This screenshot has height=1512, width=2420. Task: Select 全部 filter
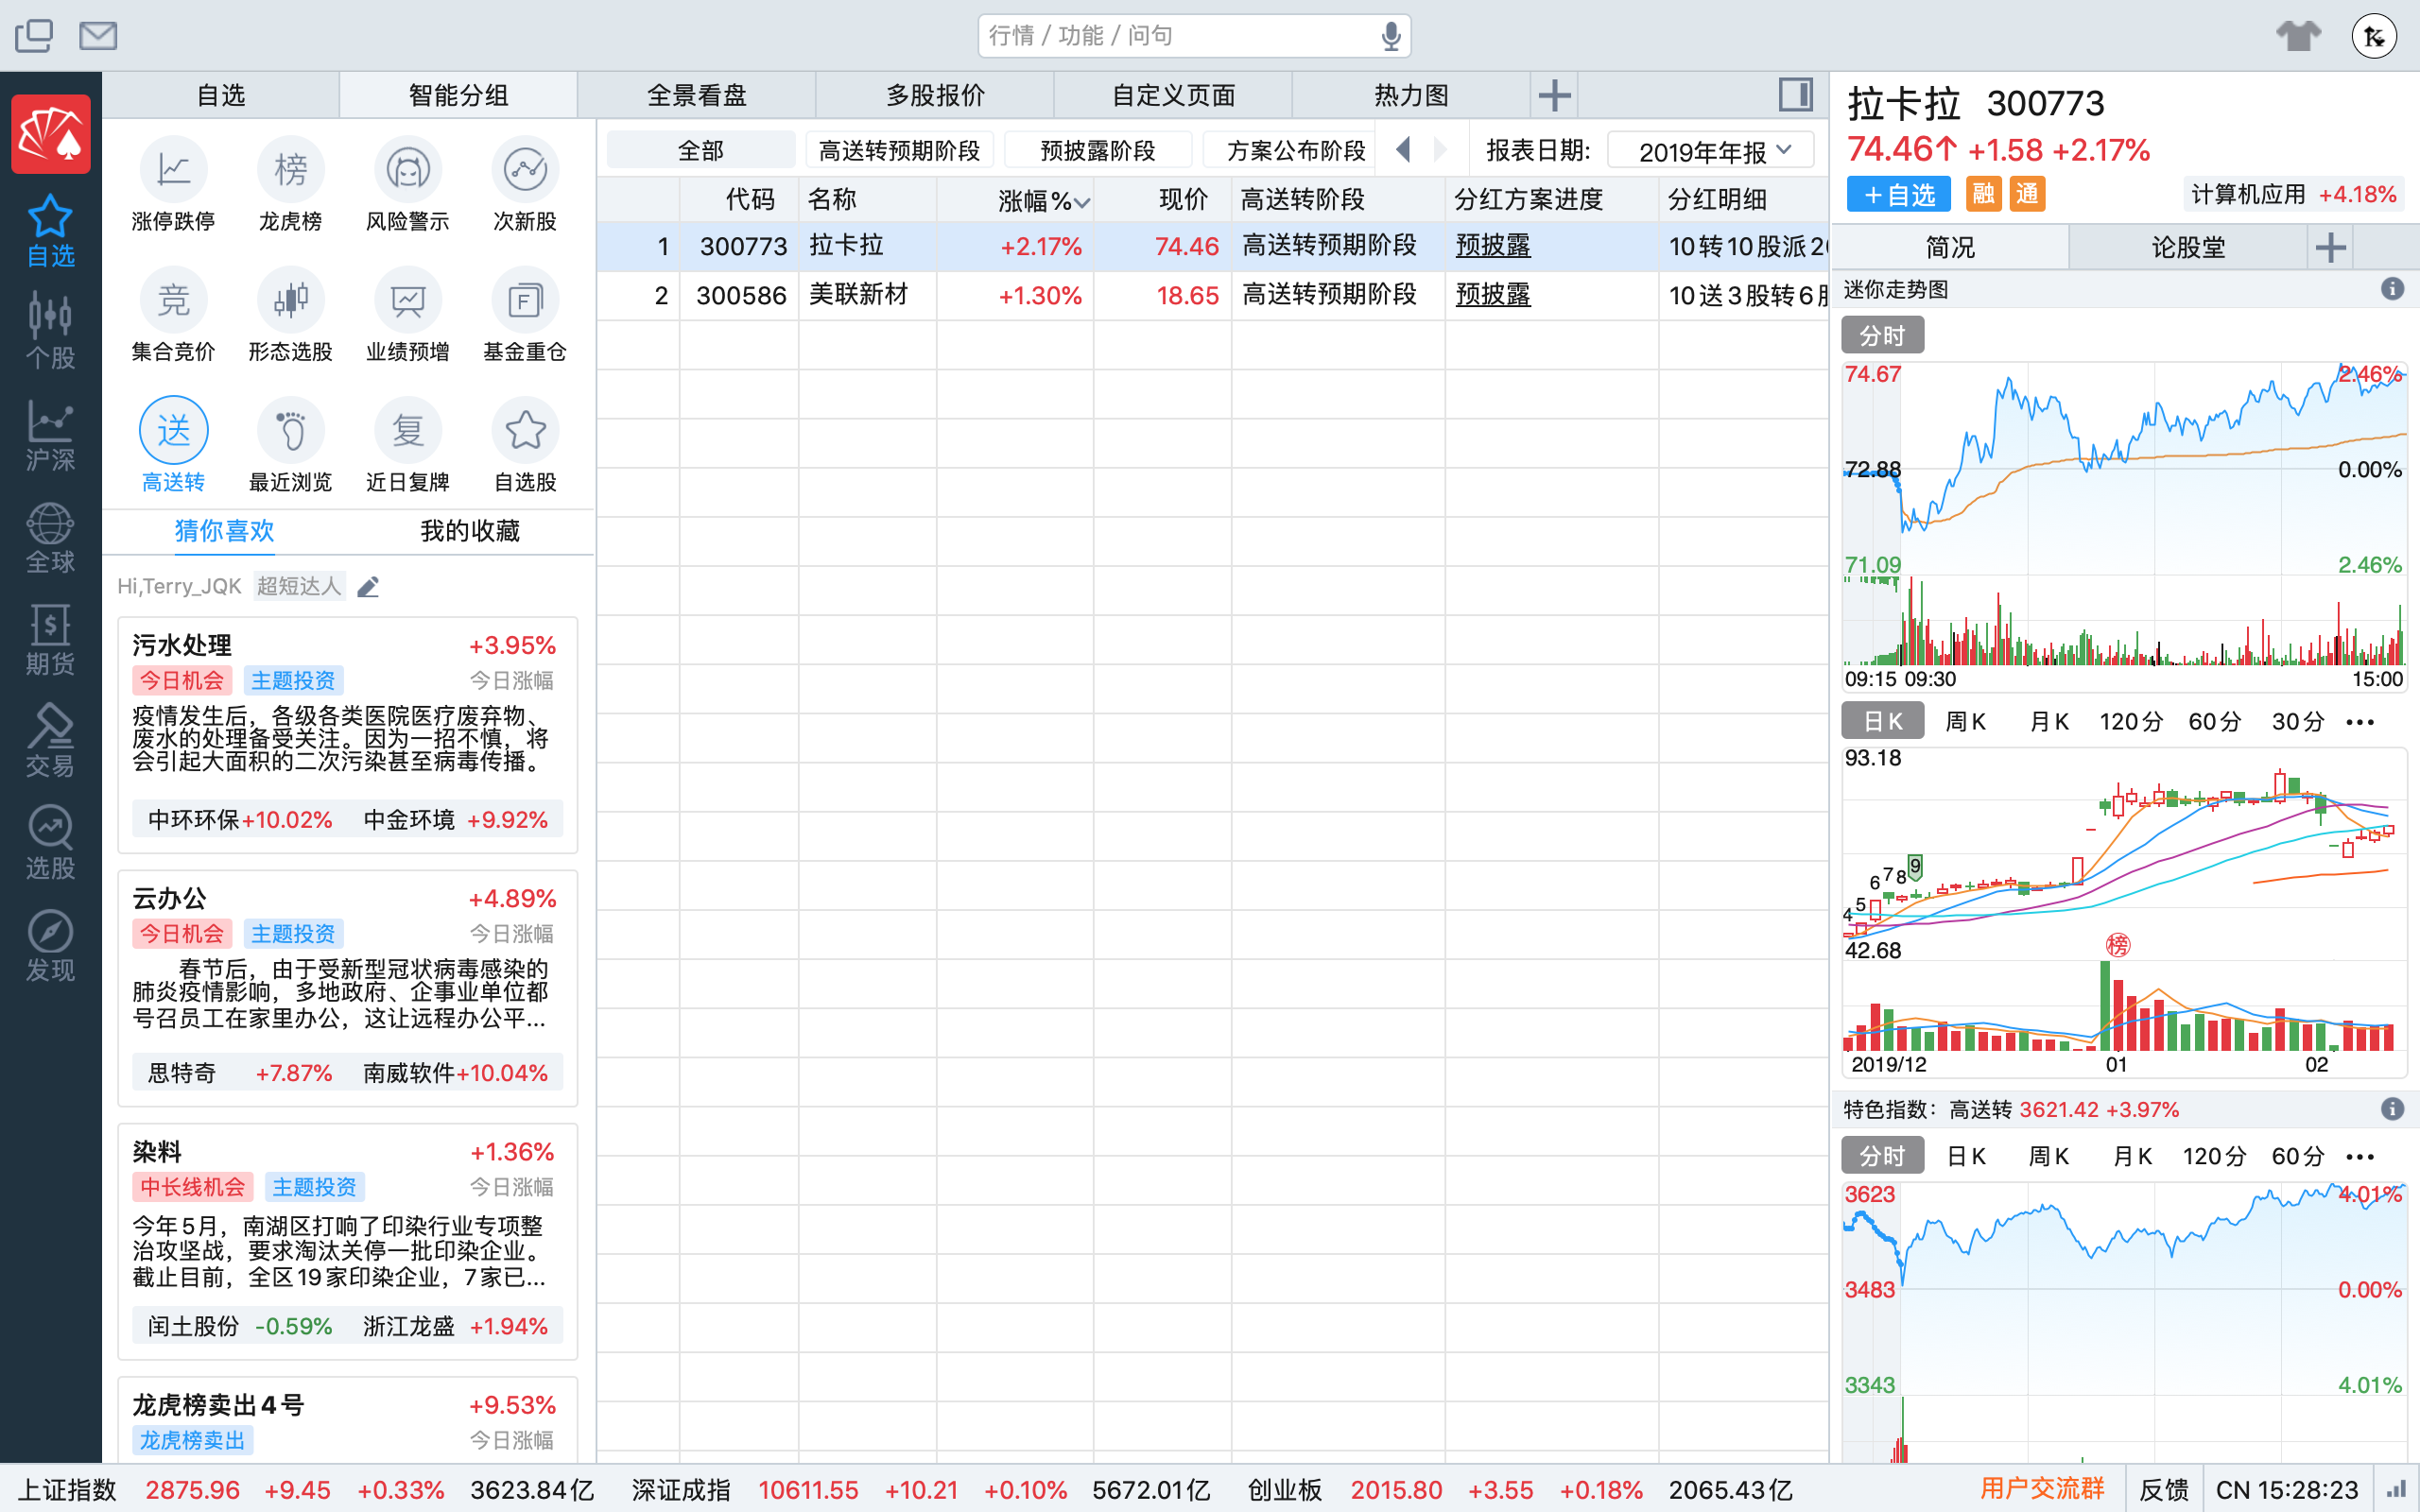(700, 151)
